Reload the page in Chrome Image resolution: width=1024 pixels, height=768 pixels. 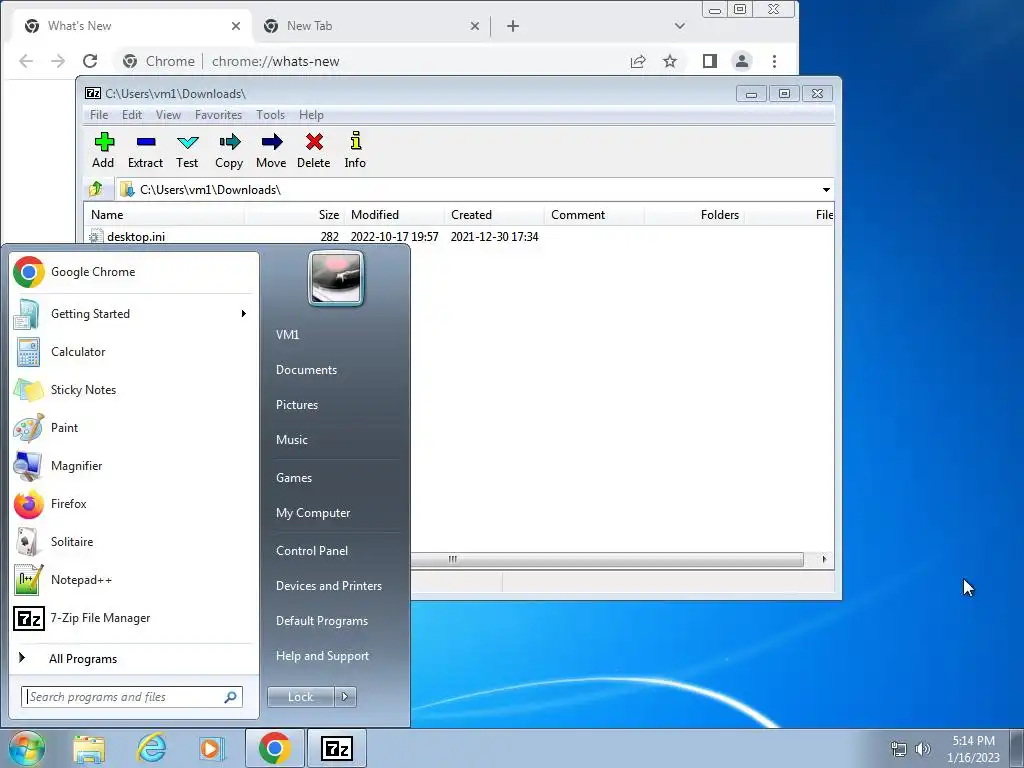pyautogui.click(x=90, y=61)
